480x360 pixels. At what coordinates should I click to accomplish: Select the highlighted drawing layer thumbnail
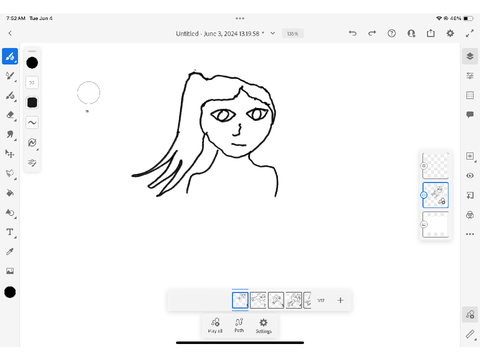(435, 195)
